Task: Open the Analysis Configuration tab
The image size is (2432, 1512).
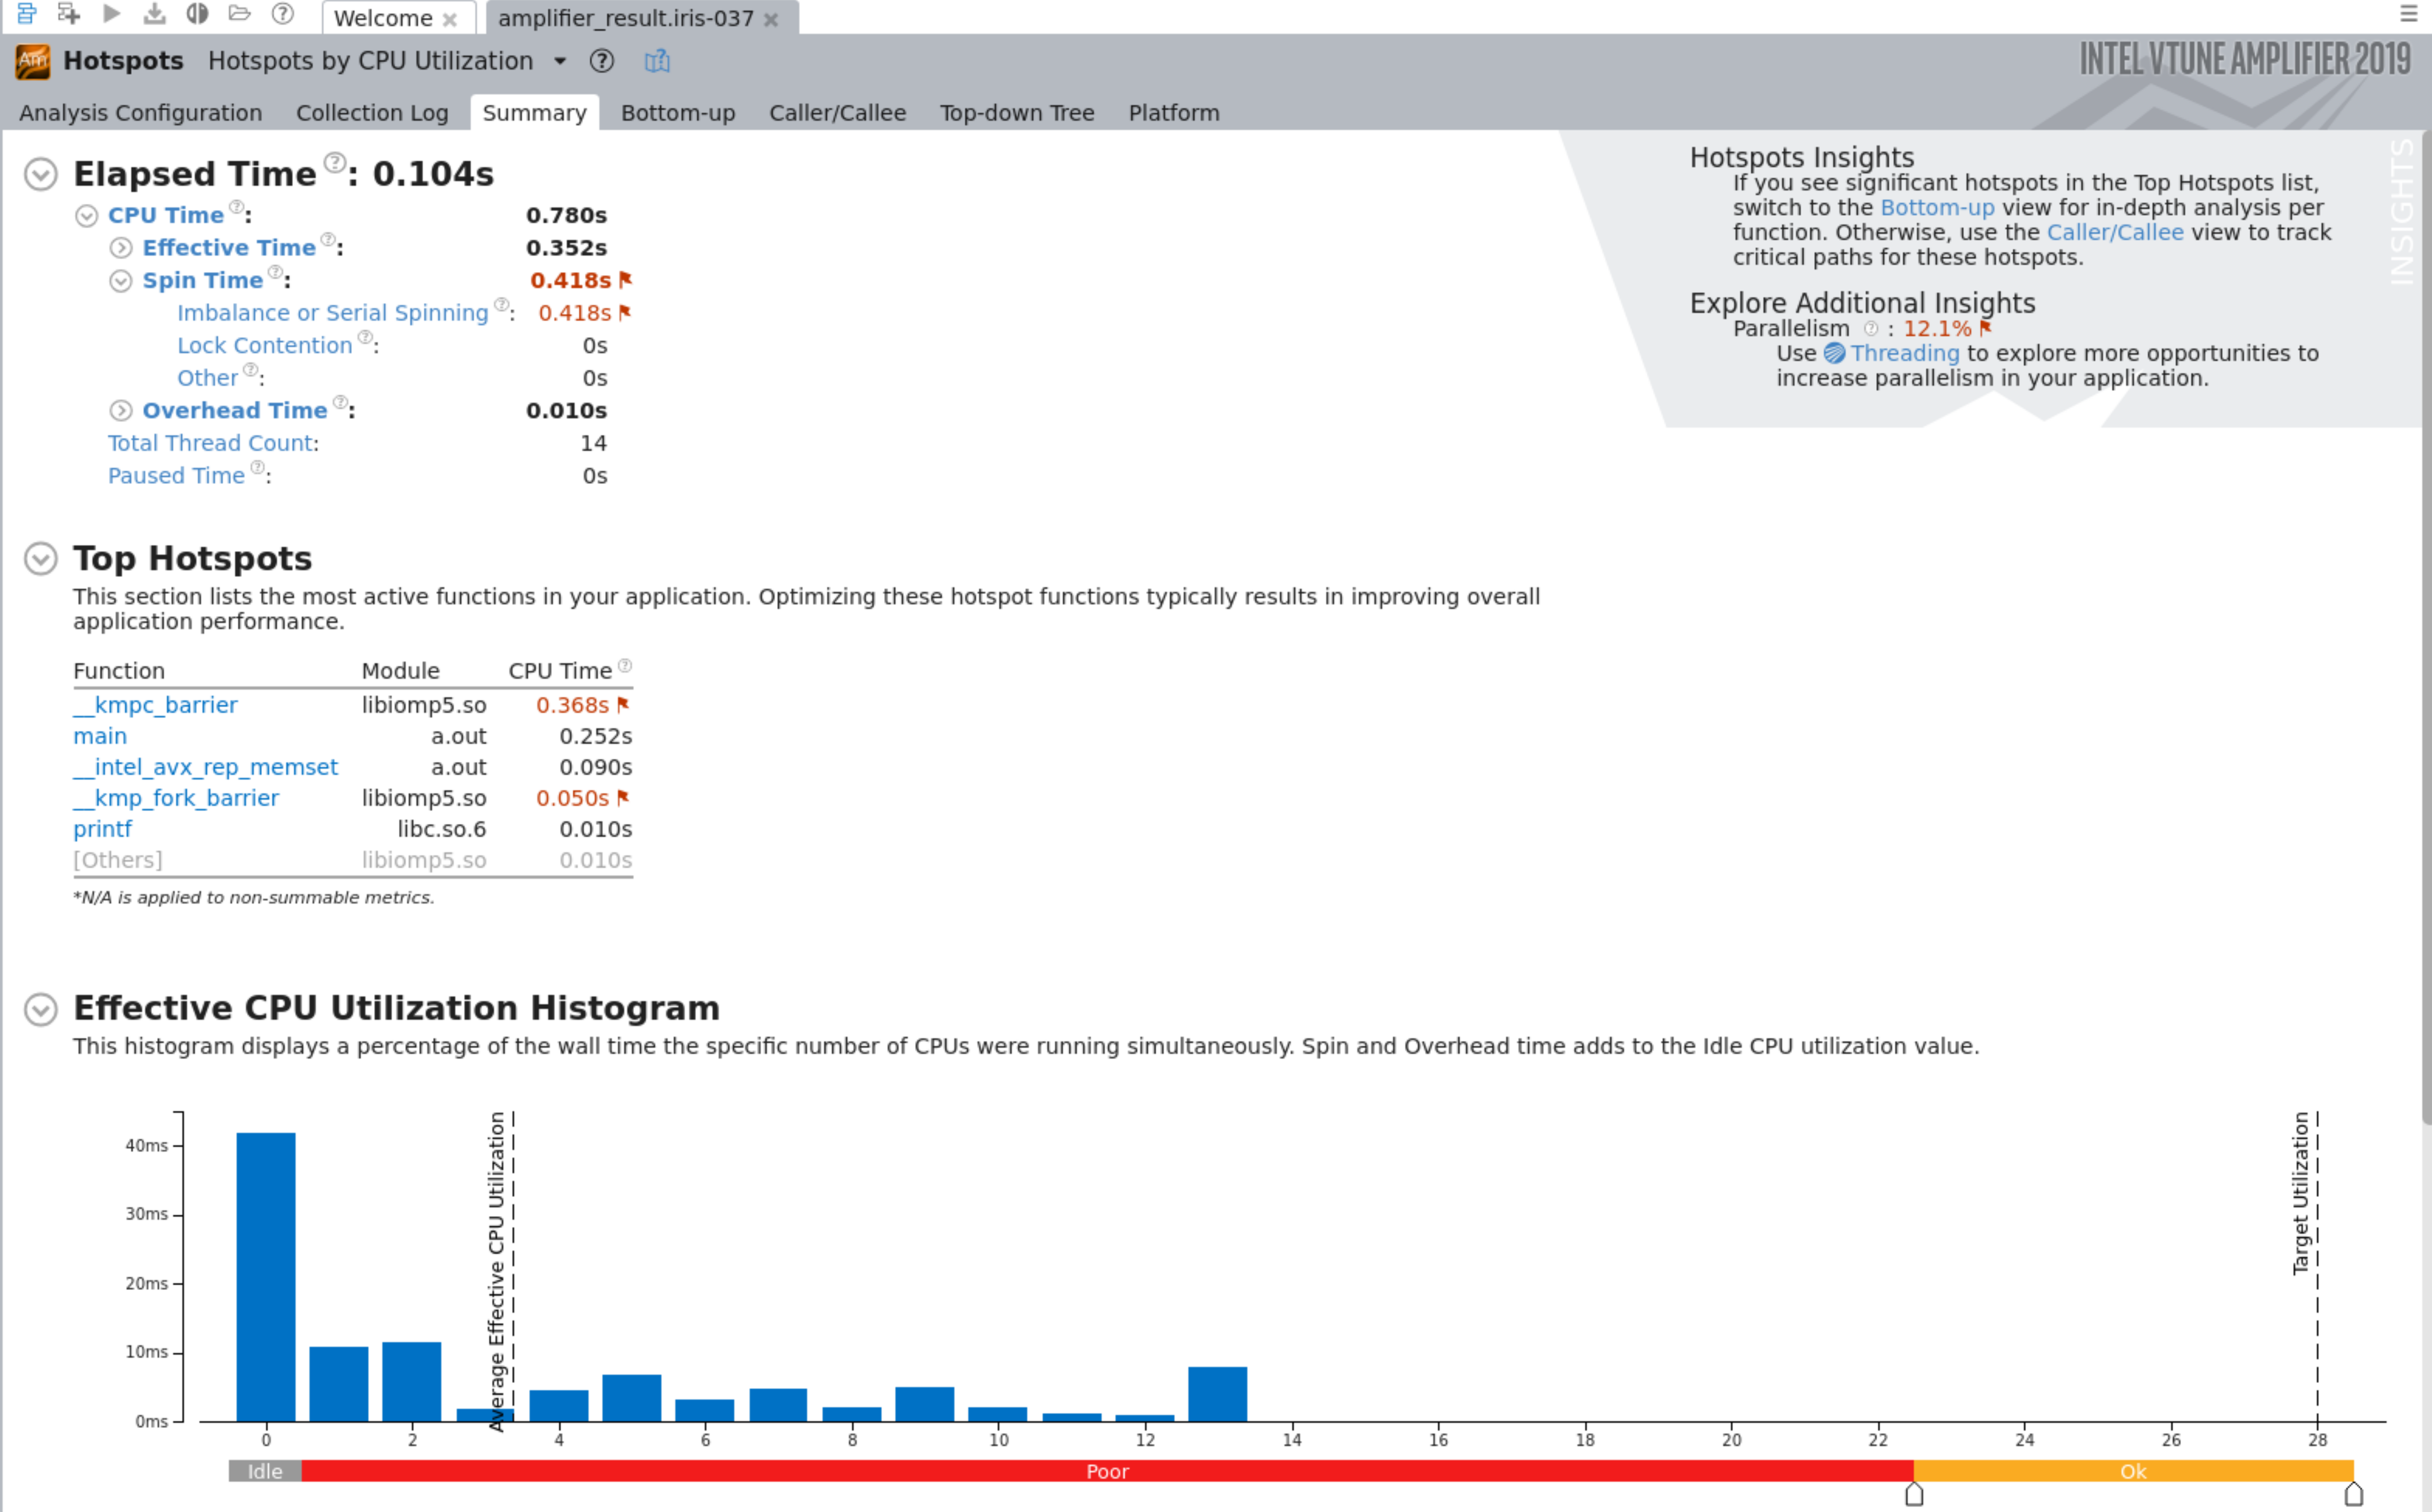Action: tap(141, 113)
